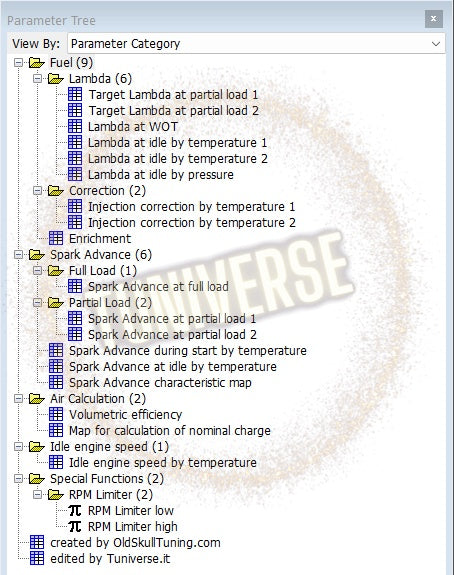Click the table icon next to Enrichment
This screenshot has width=454, height=575.
click(56, 238)
